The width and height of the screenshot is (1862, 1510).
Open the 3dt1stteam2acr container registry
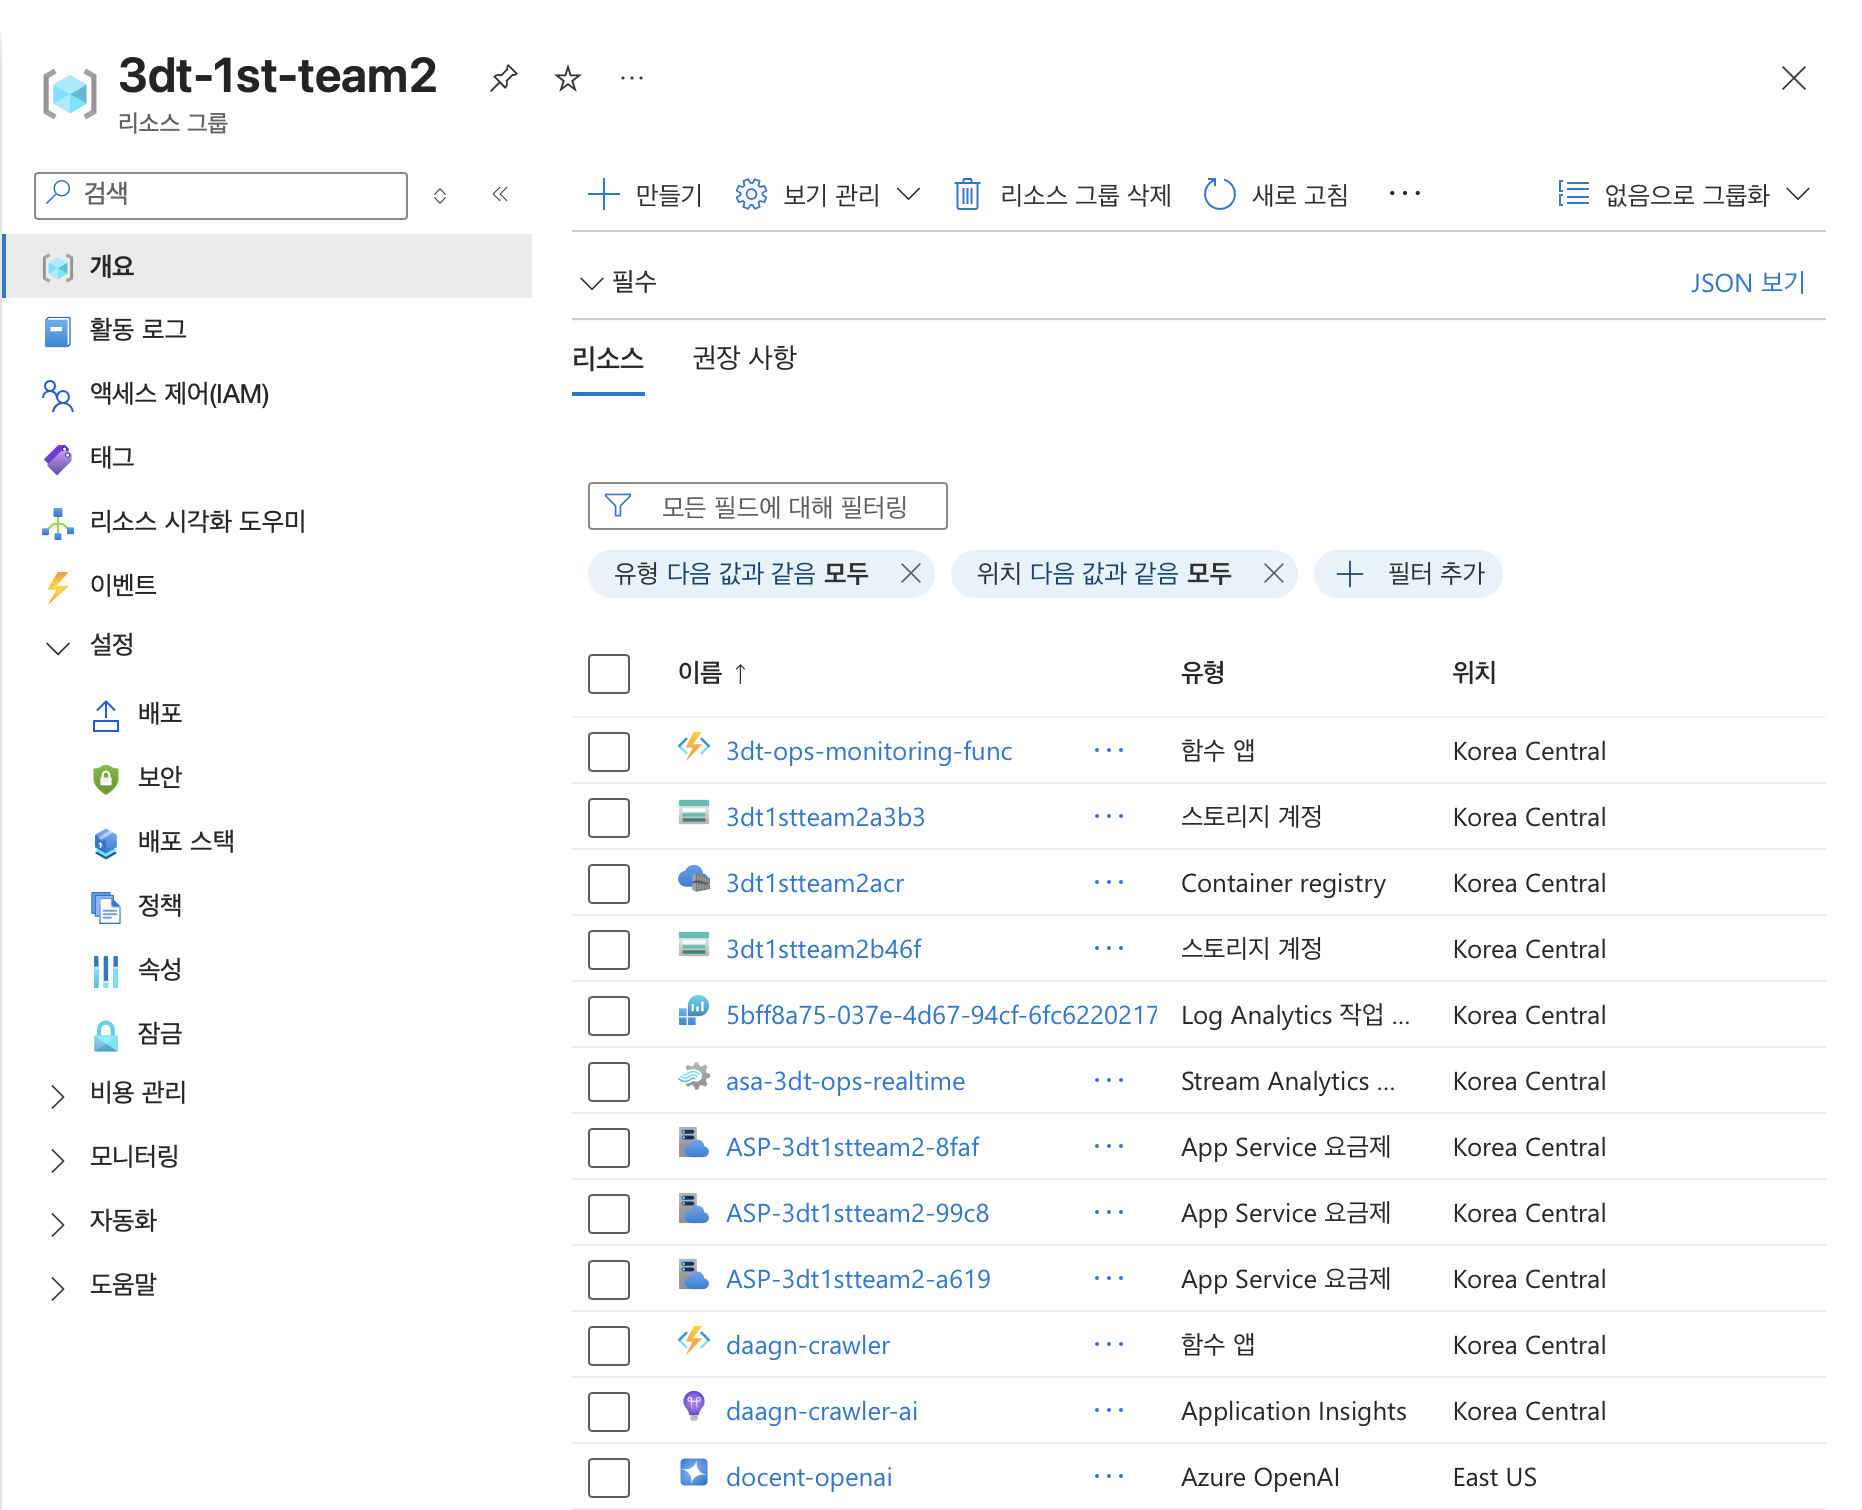point(815,883)
